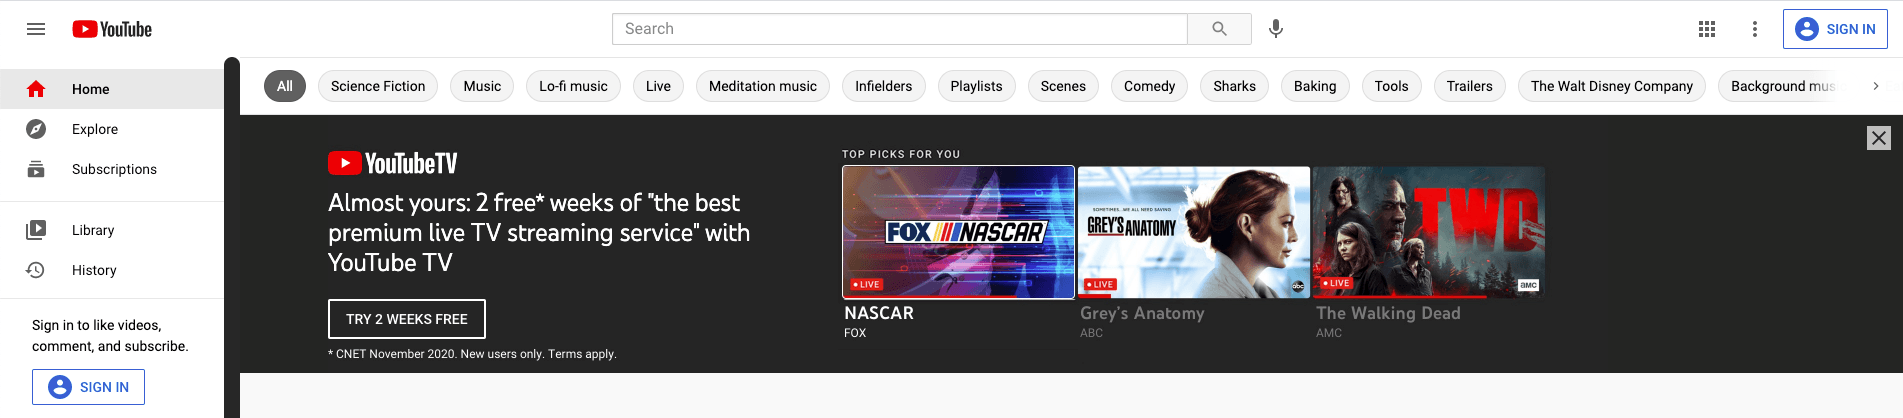This screenshot has height=418, width=1903.
Task: Click the search magnifier button
Action: point(1219,29)
